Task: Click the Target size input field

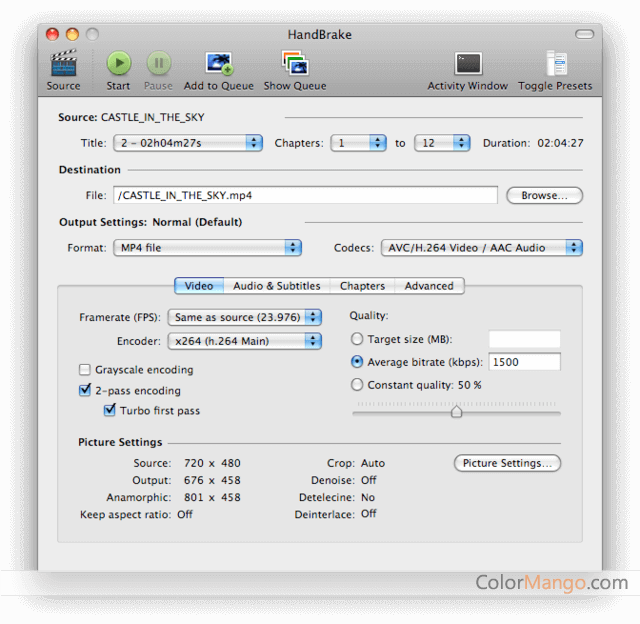Action: (x=524, y=339)
